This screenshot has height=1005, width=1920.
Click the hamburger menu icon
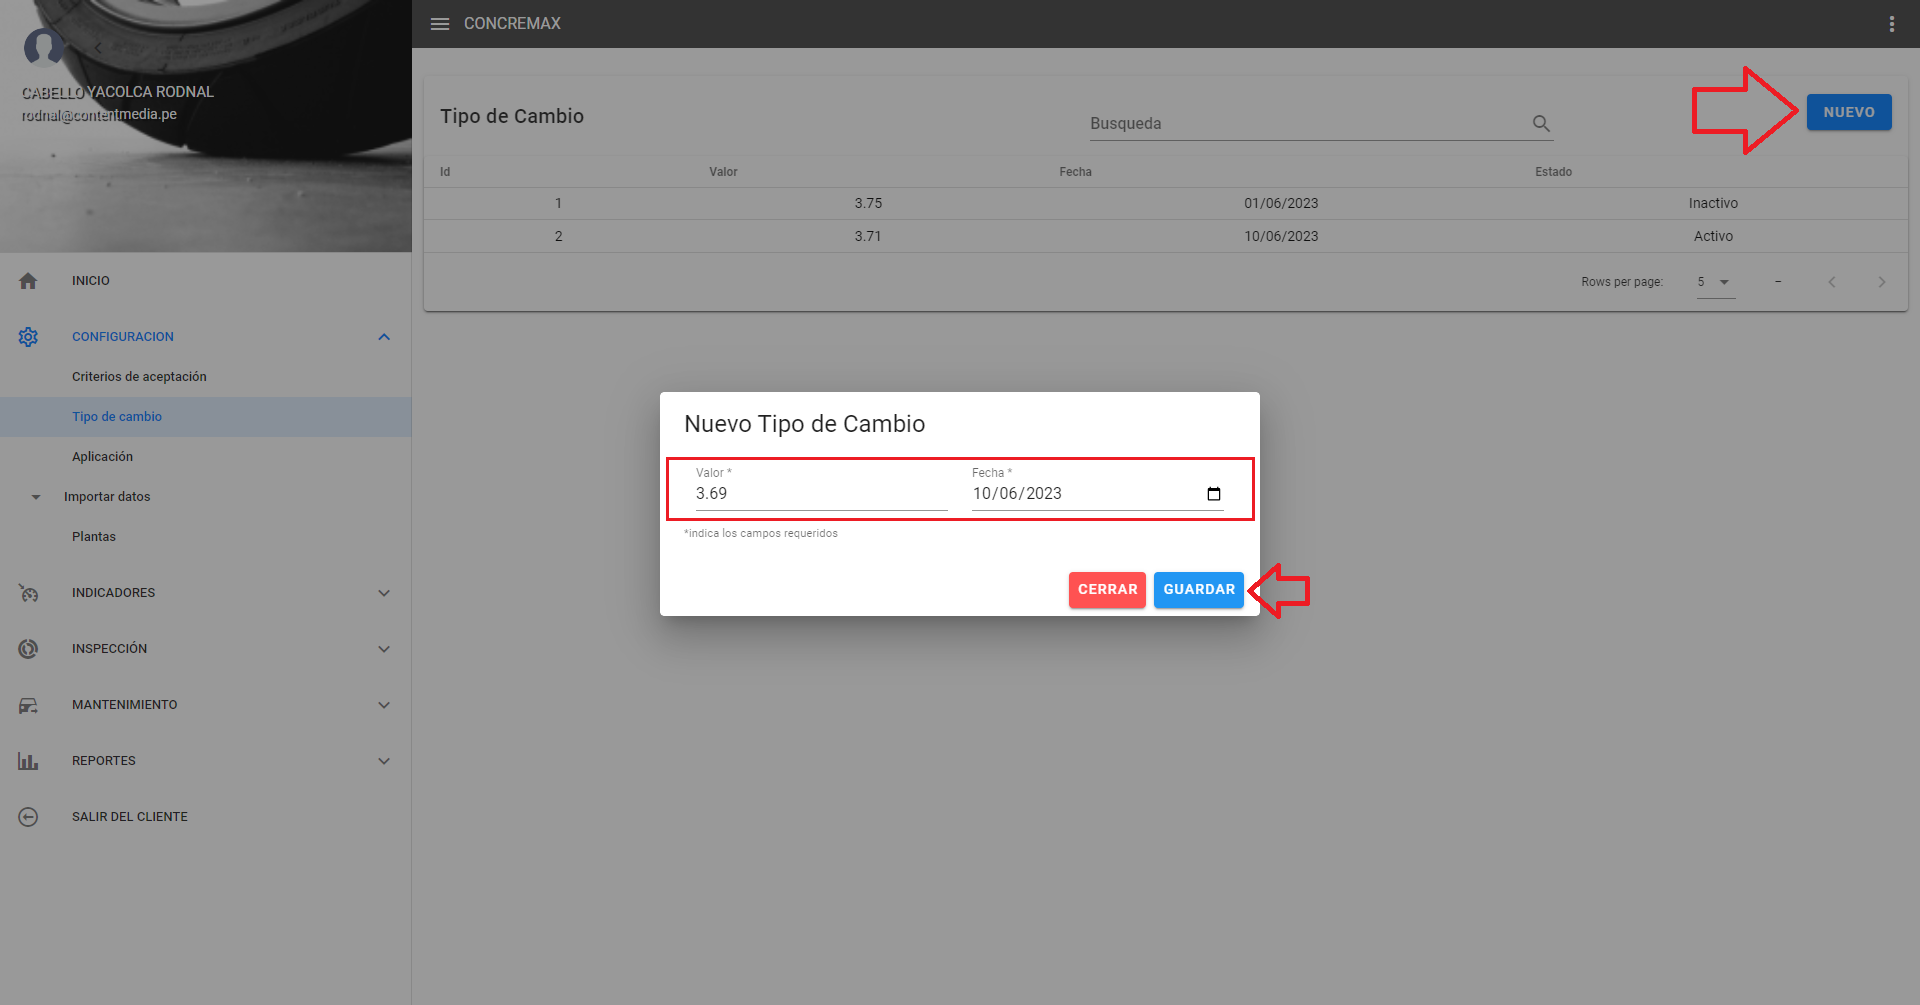pos(440,24)
